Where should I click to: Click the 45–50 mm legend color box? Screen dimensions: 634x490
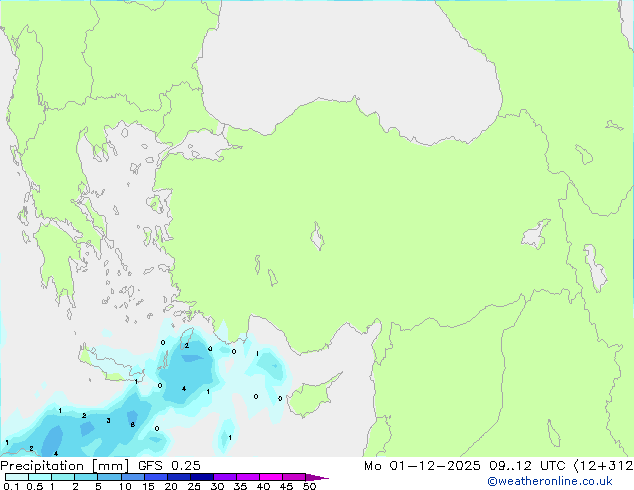pos(294,477)
